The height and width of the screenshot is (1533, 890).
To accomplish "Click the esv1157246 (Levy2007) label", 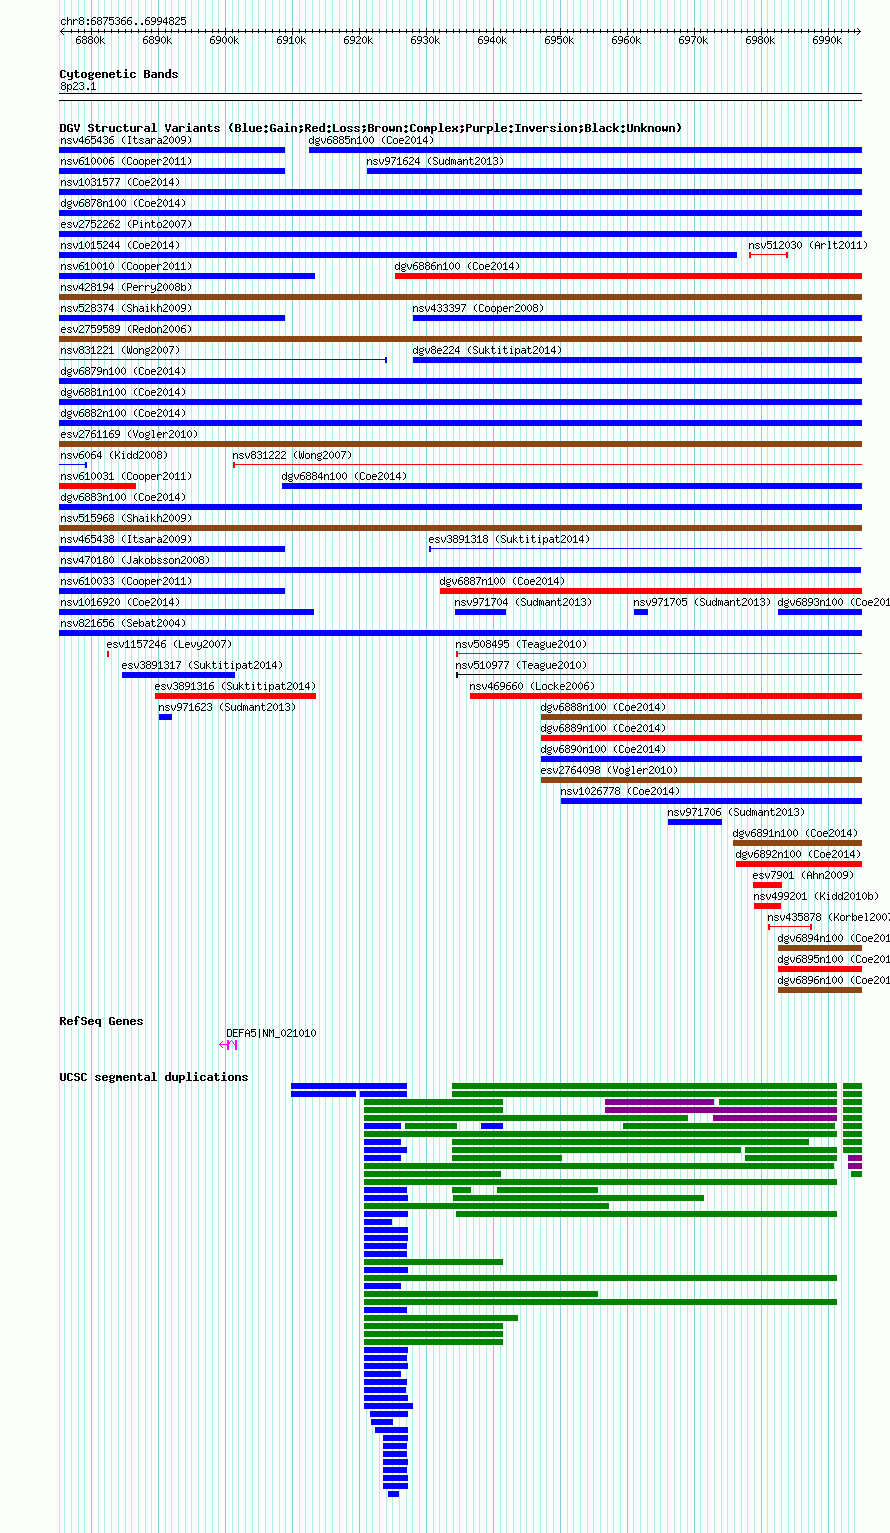I will pos(170,644).
